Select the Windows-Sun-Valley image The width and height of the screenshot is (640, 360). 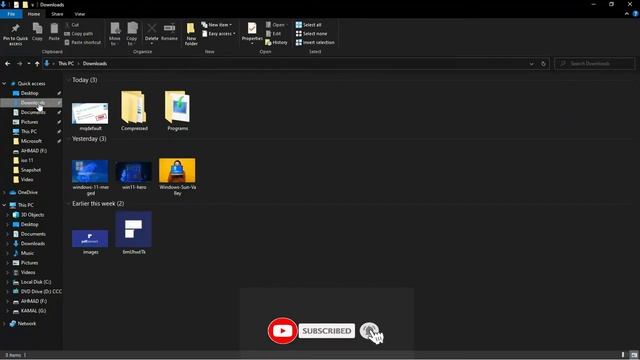pyautogui.click(x=178, y=176)
